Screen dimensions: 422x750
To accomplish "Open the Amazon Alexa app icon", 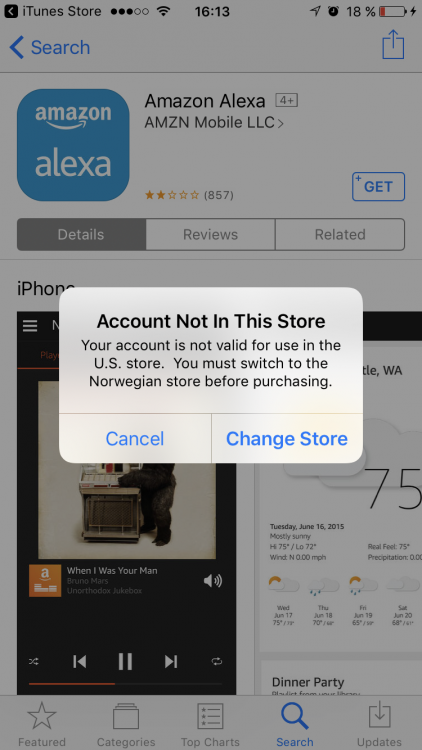I will [73, 145].
